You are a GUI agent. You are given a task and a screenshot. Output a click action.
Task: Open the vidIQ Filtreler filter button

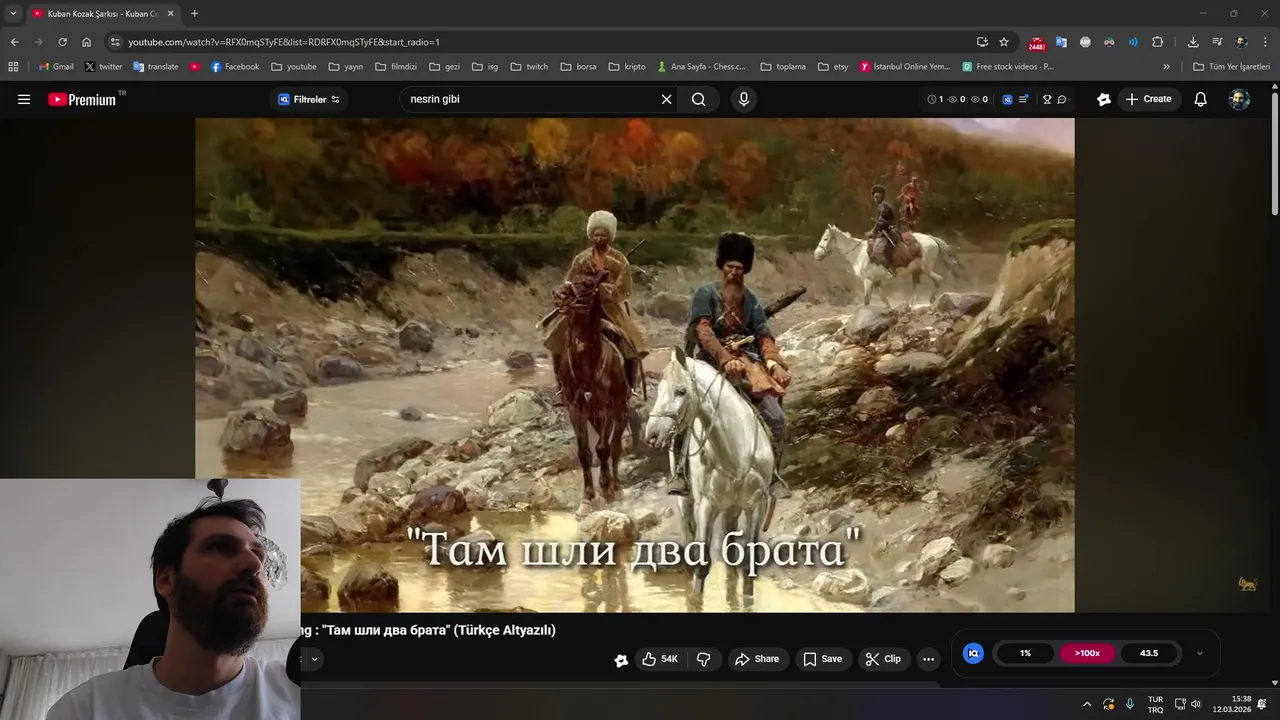click(309, 99)
